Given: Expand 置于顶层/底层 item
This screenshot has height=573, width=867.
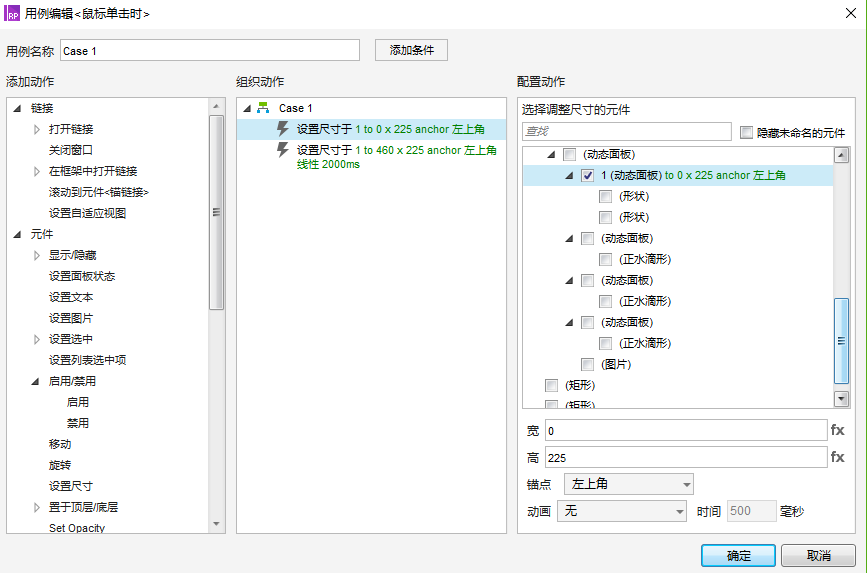Looking at the screenshot, I should [x=36, y=507].
